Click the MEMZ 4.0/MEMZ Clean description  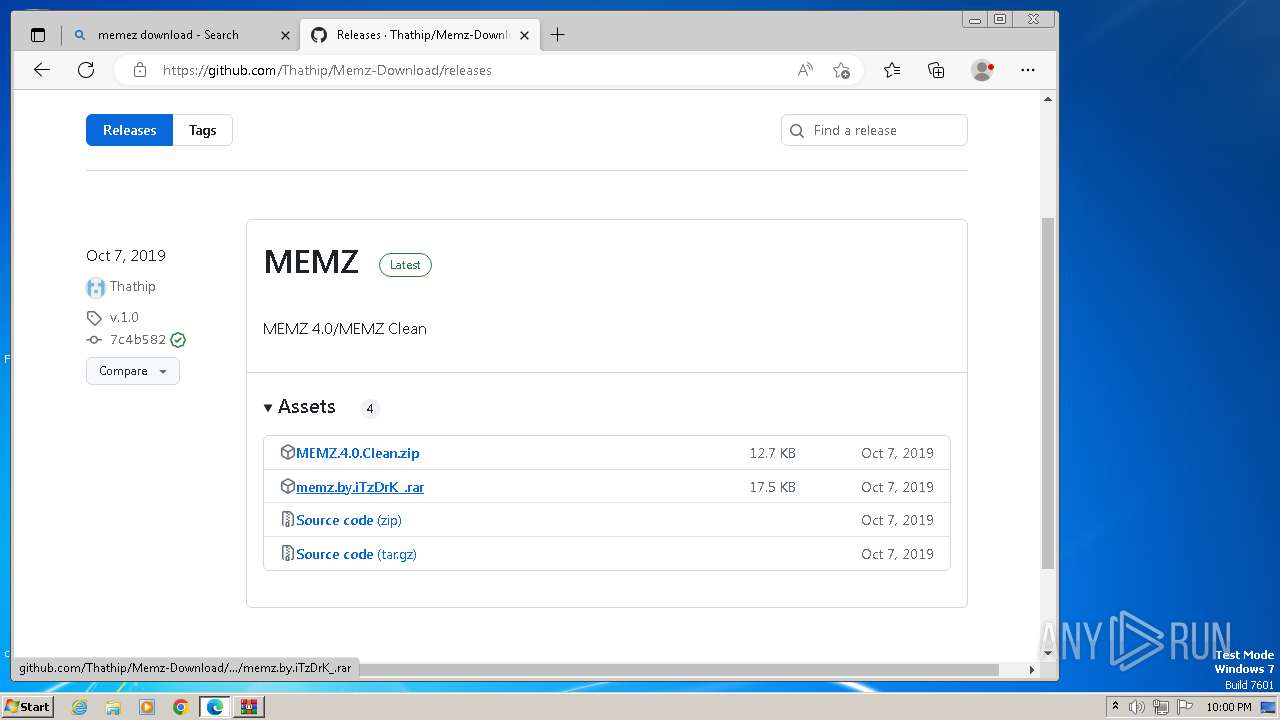coord(345,328)
